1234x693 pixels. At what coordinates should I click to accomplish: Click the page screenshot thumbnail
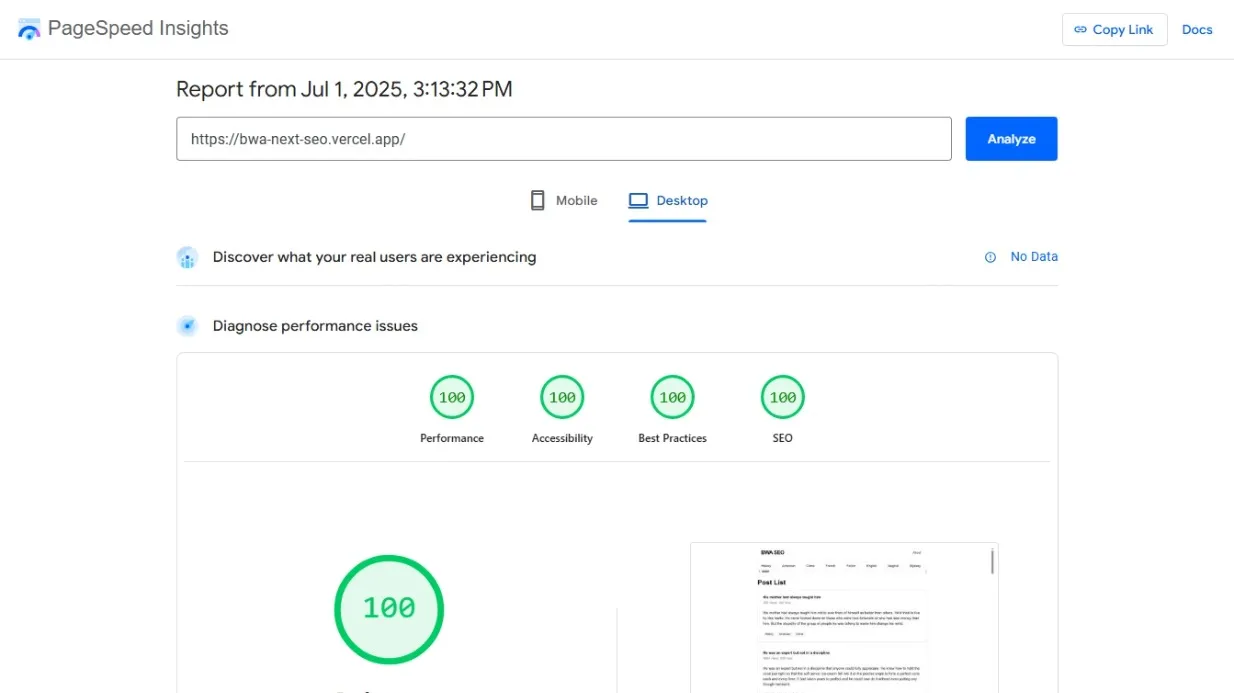coord(843,617)
